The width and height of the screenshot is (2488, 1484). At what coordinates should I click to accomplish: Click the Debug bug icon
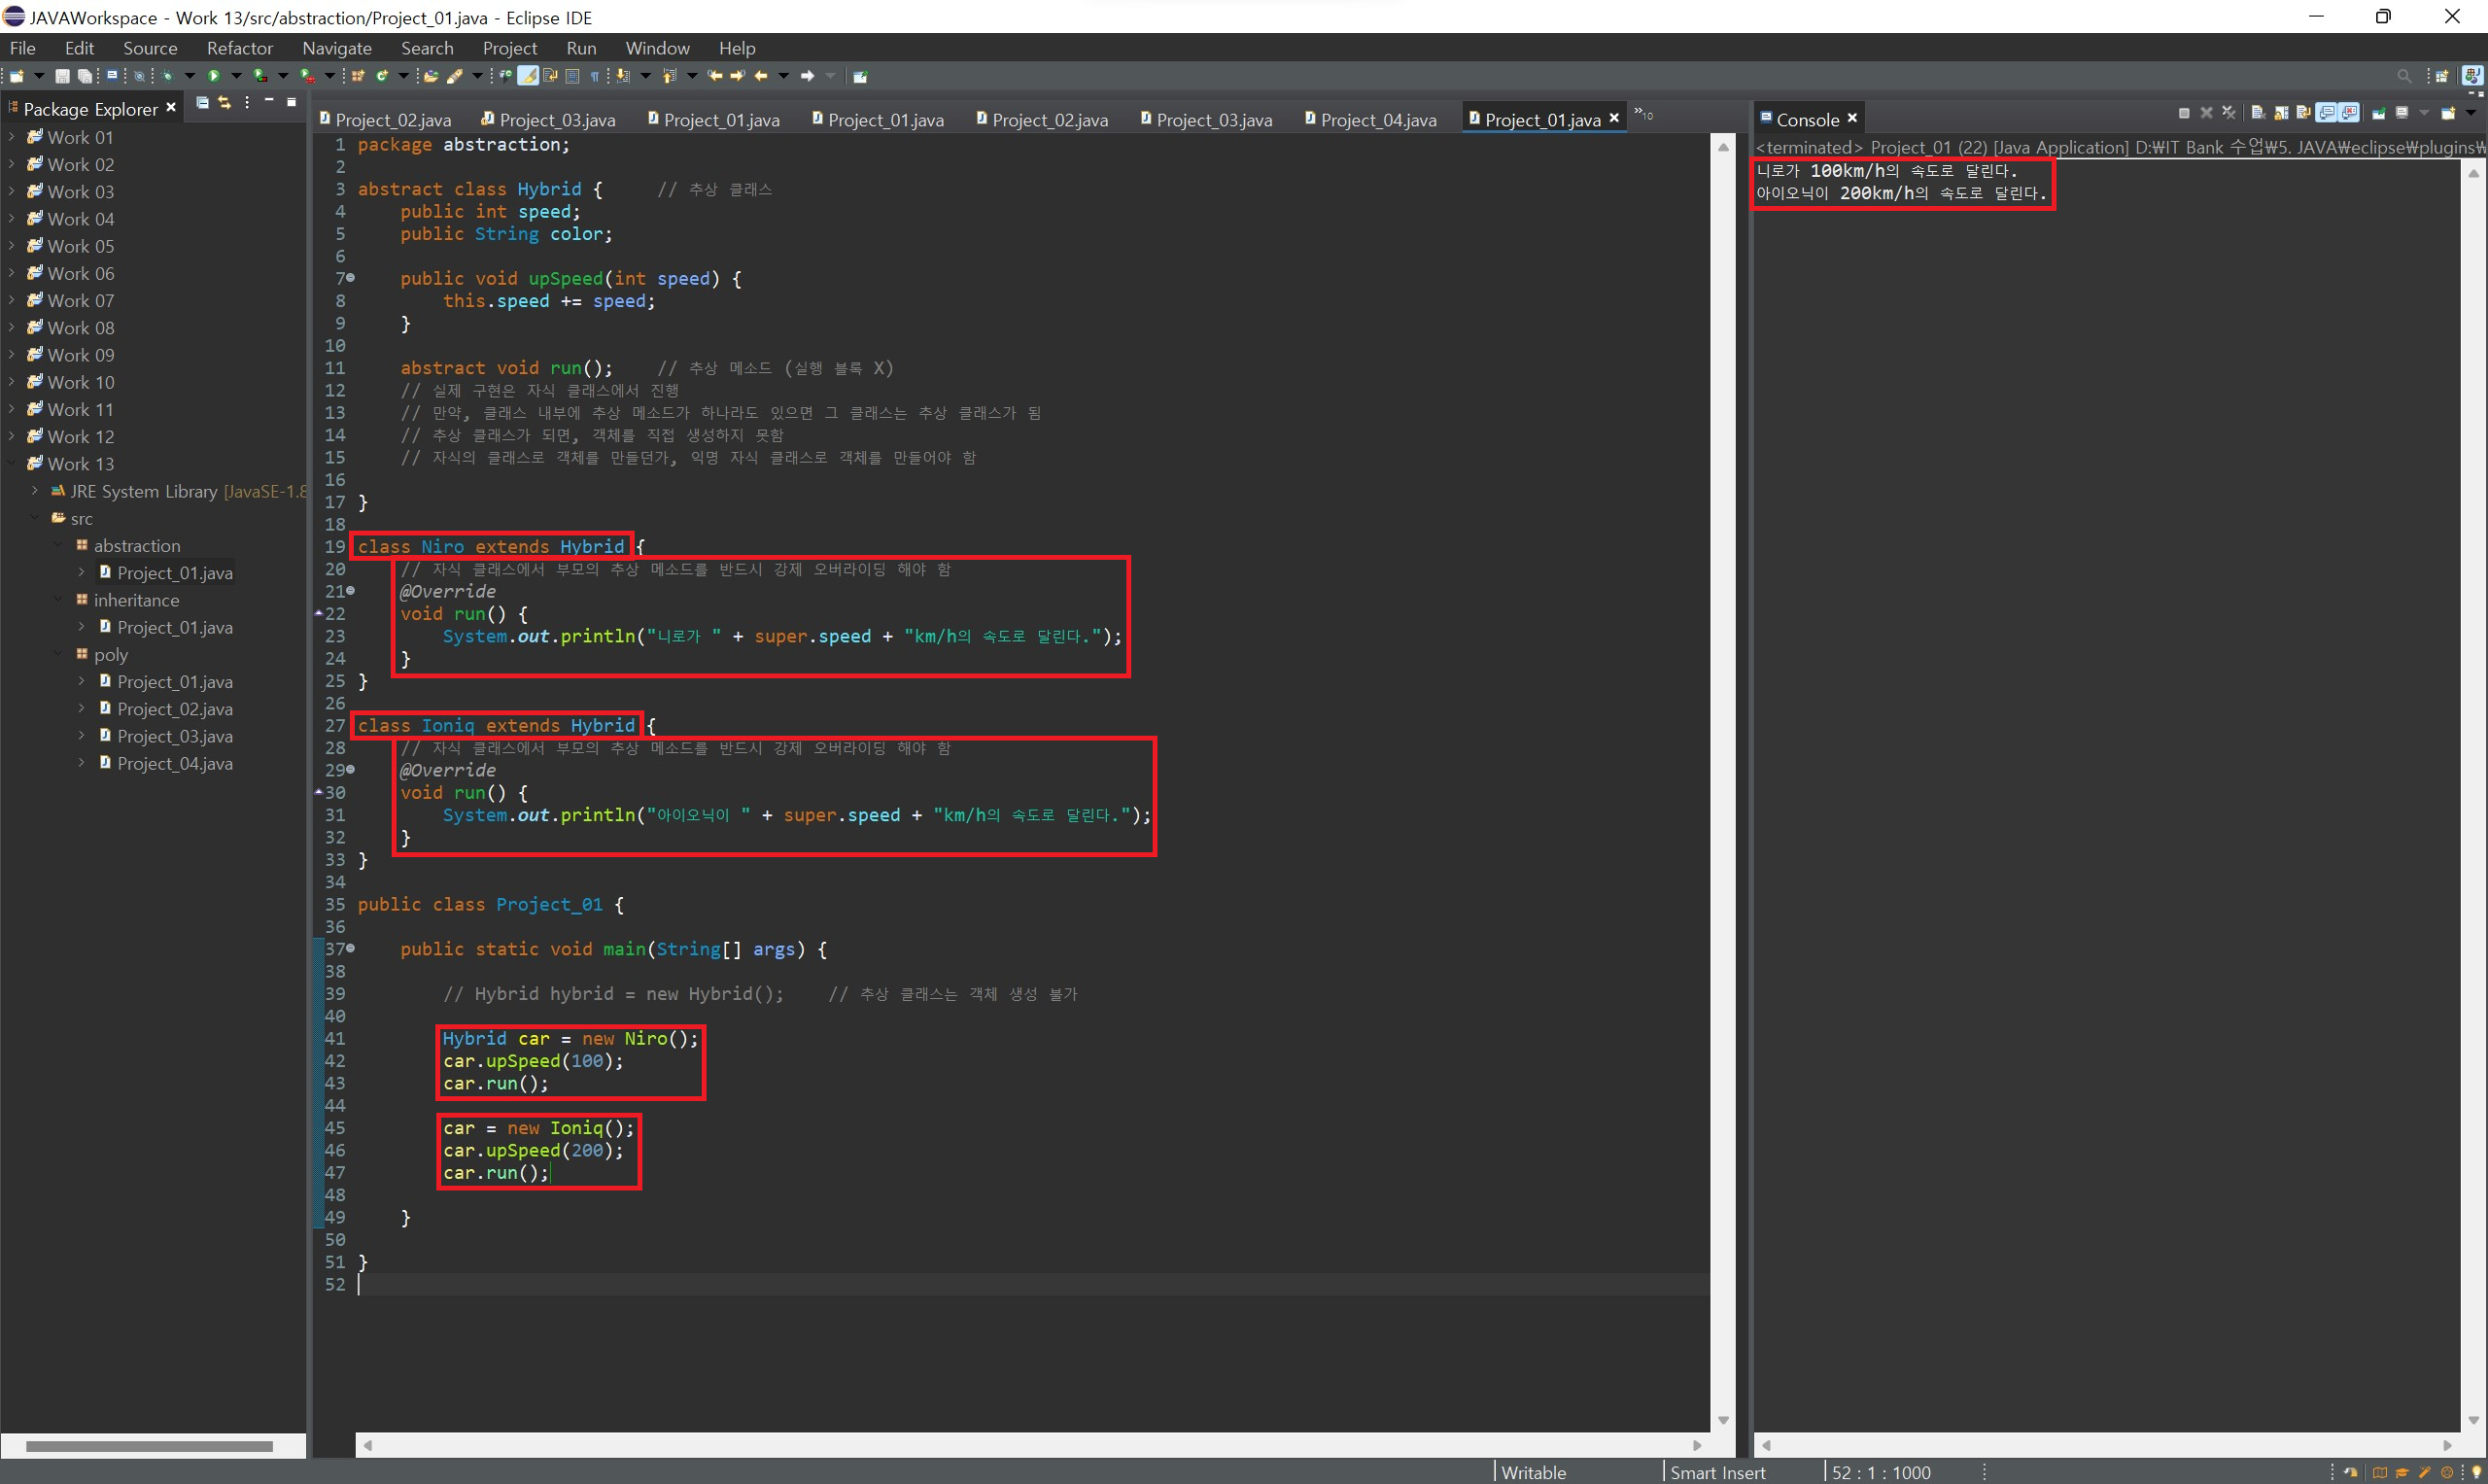click(167, 76)
